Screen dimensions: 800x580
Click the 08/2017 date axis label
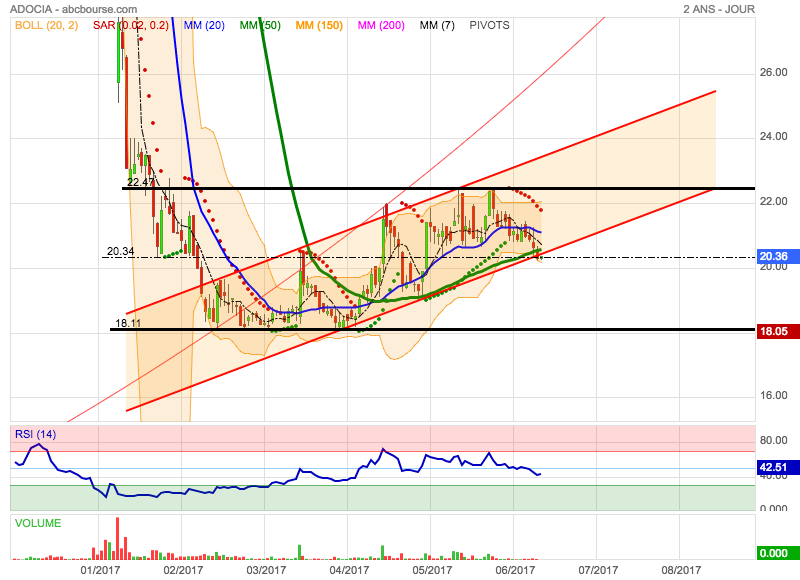click(681, 570)
